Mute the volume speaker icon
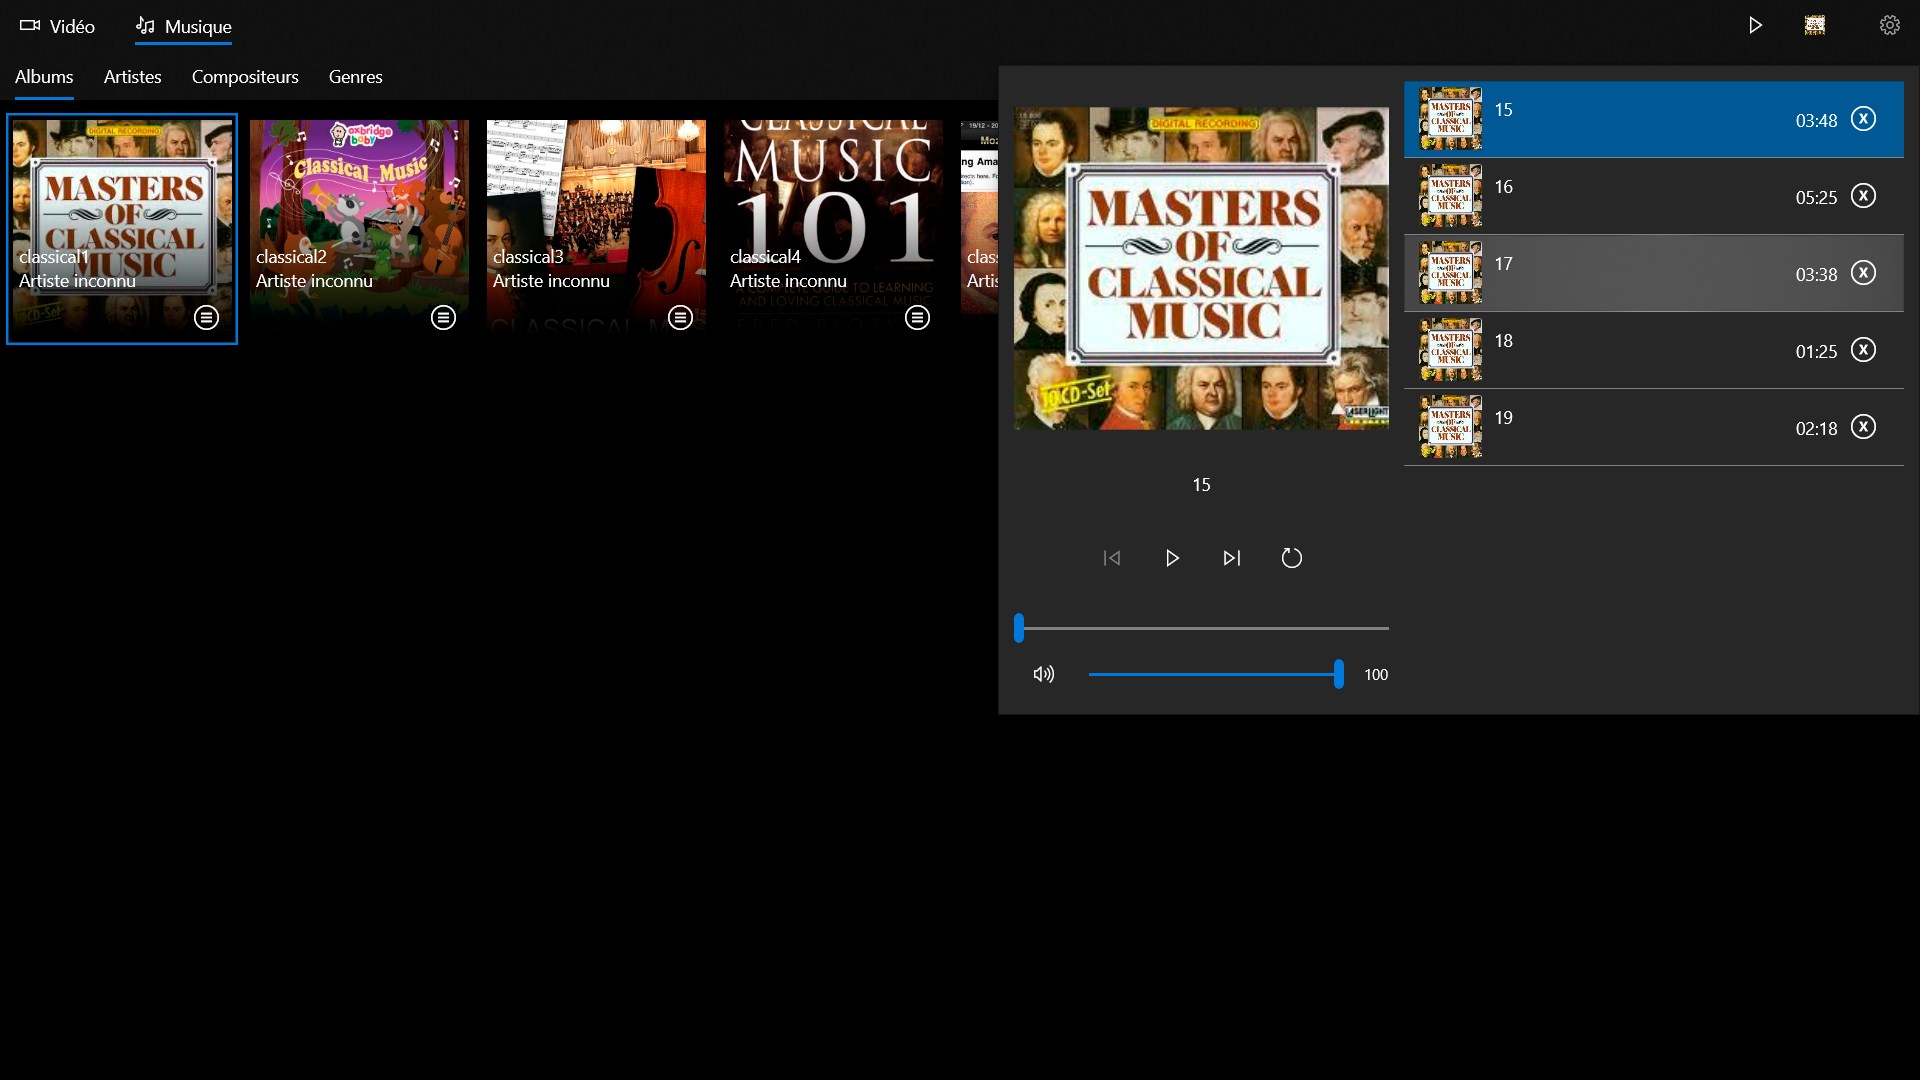The image size is (1920, 1080). [x=1043, y=674]
